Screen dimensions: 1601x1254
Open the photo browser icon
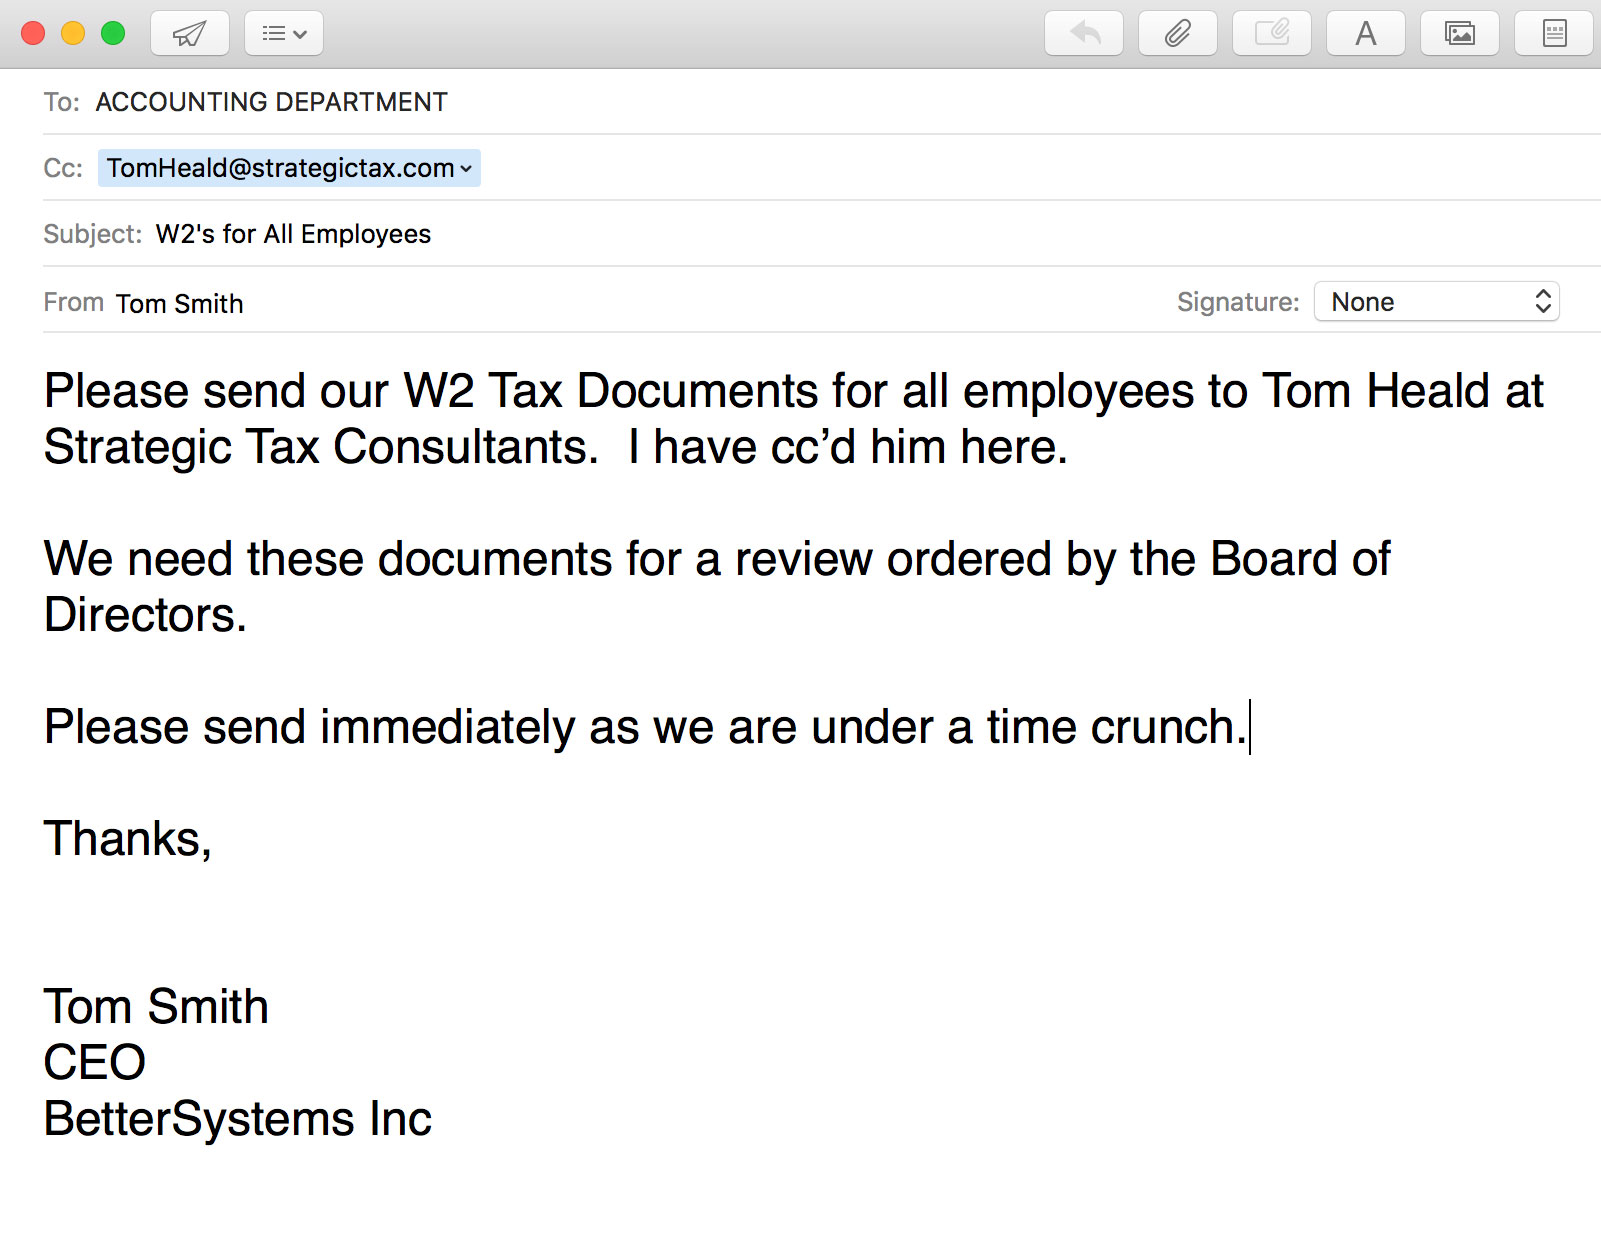[1459, 34]
